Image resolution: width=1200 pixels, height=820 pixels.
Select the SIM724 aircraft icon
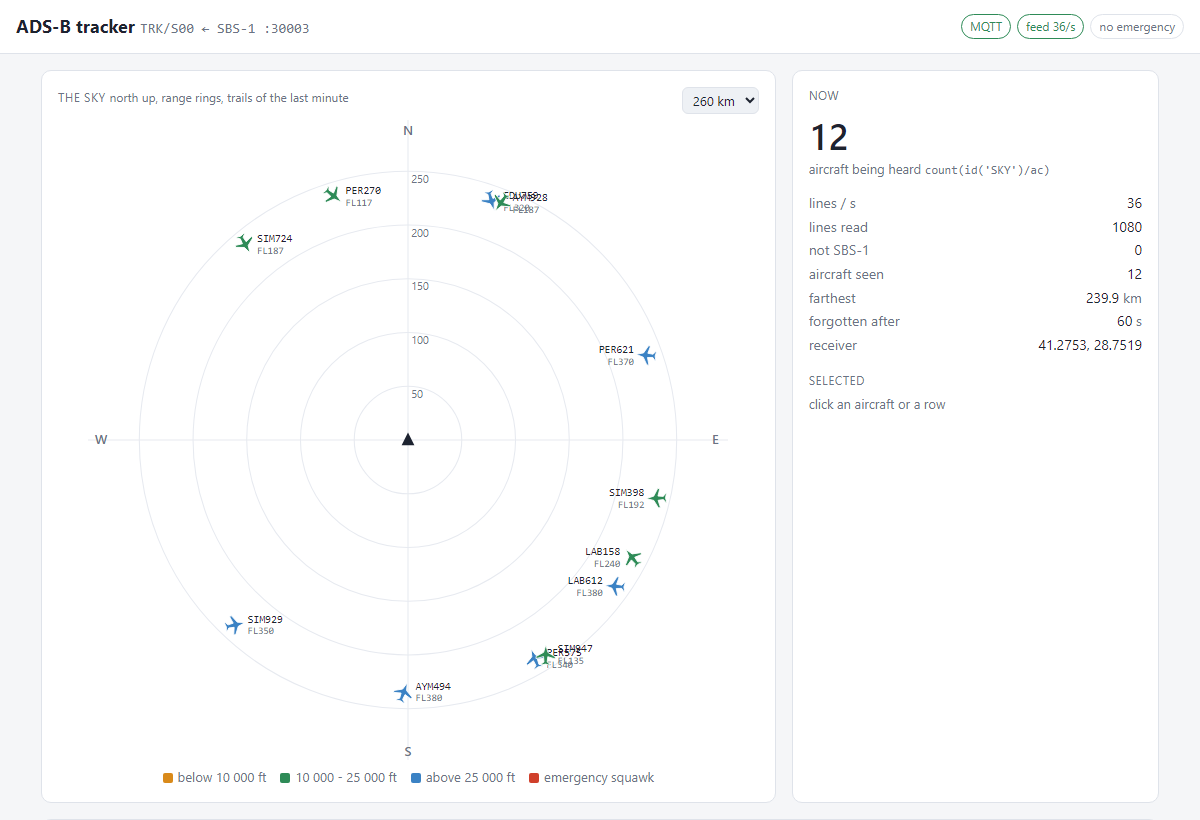244,242
